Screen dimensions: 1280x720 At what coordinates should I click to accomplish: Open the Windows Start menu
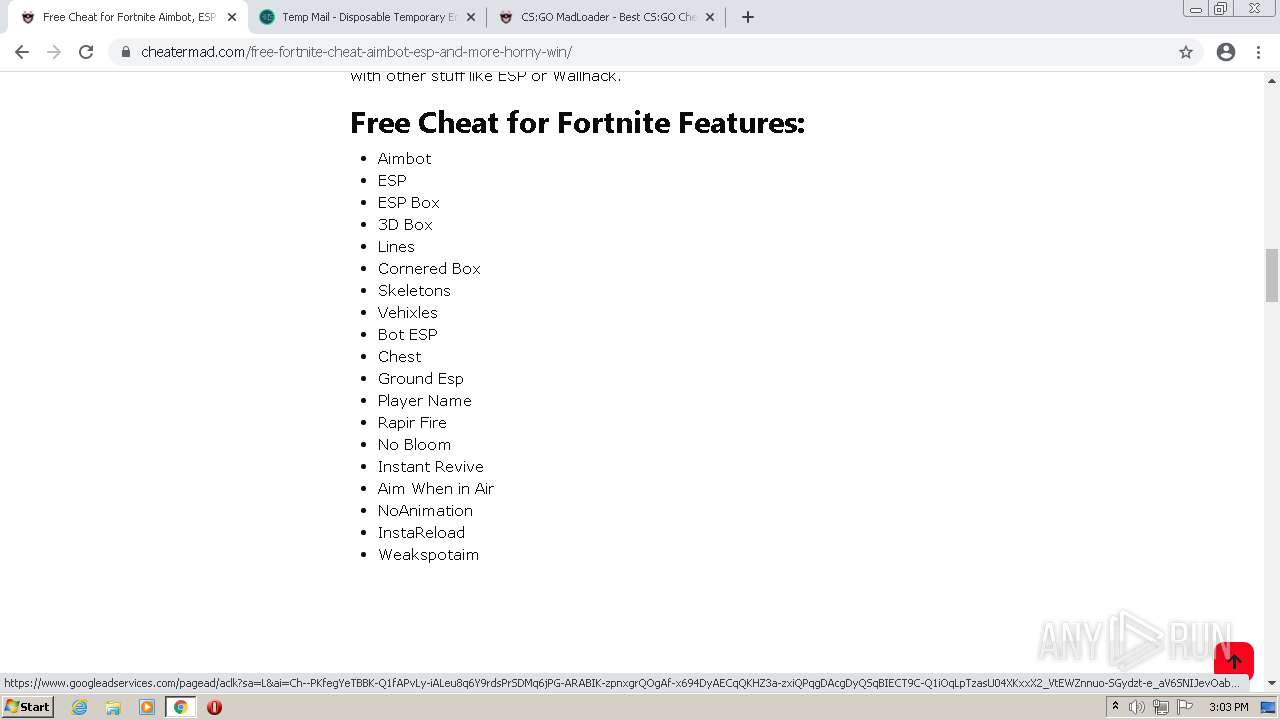27,707
